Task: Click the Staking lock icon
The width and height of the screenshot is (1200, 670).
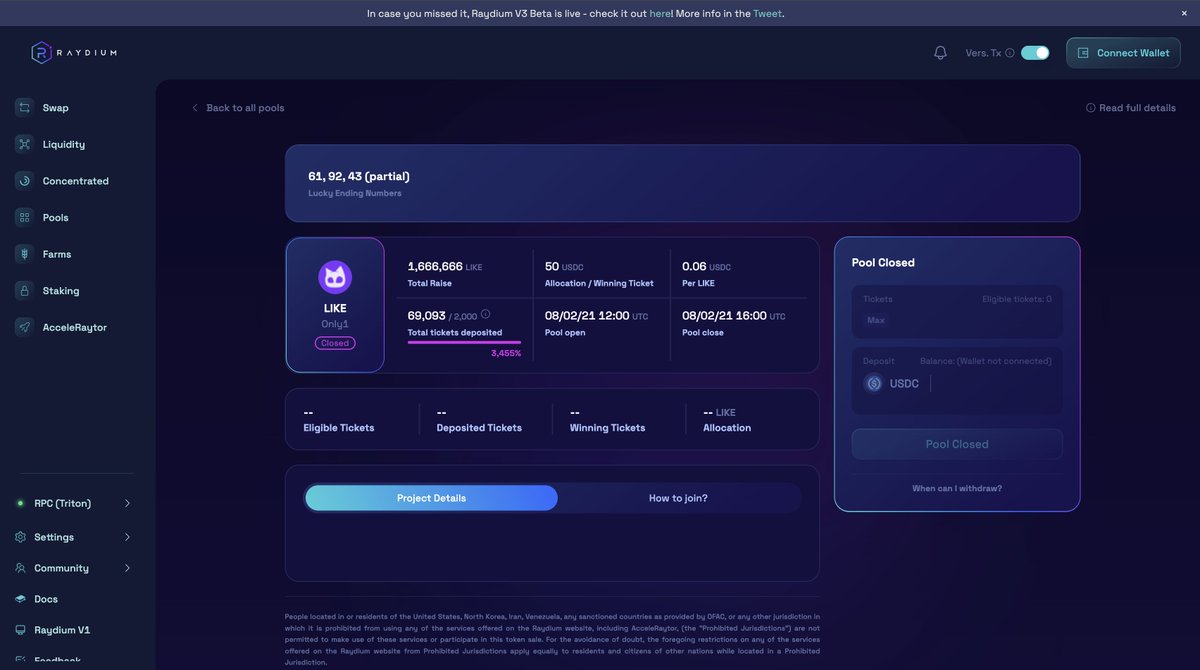Action: pos(24,291)
